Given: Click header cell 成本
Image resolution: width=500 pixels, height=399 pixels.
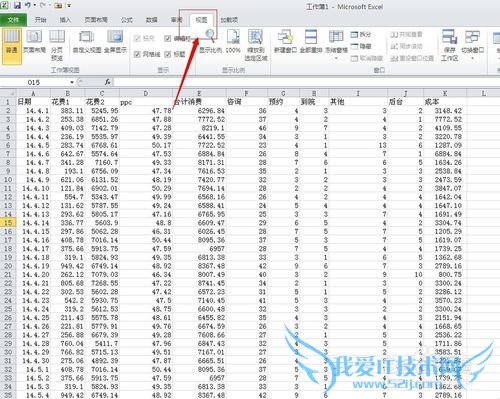Looking at the screenshot, I should click(445, 102).
